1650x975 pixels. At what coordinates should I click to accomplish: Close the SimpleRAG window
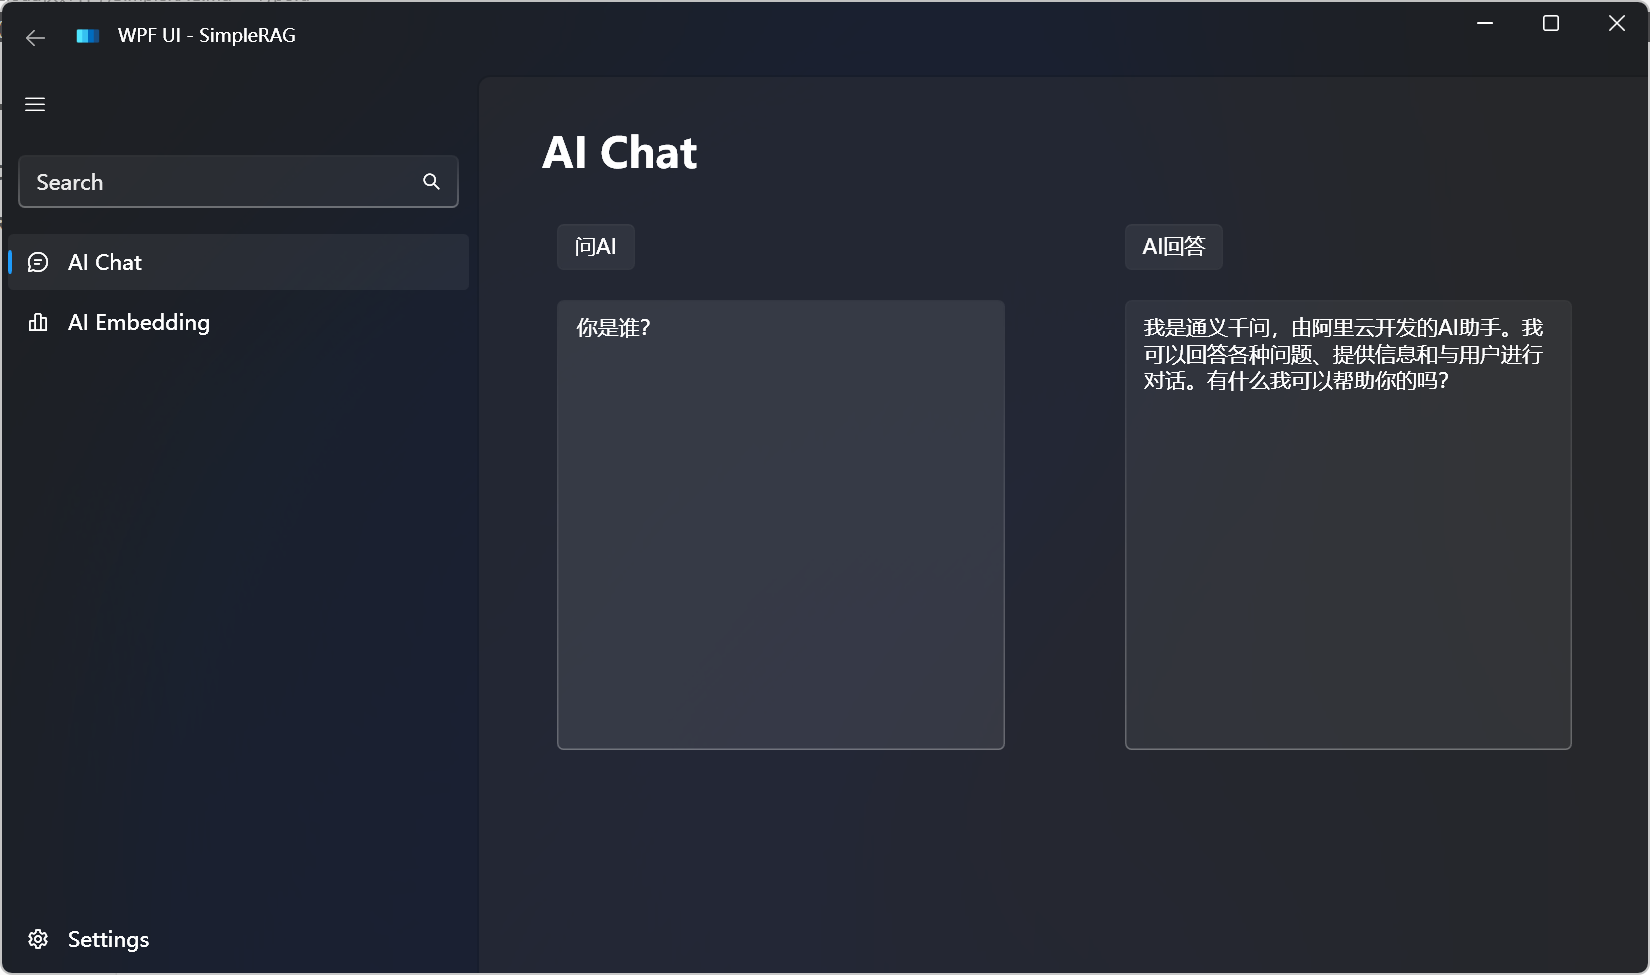[1617, 23]
